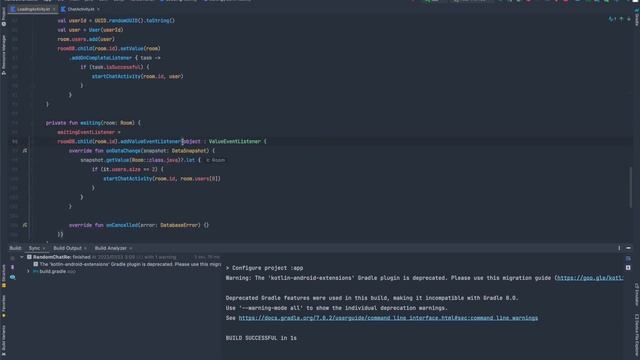
Task: Open the Structure tool window
Action: click(4, 276)
